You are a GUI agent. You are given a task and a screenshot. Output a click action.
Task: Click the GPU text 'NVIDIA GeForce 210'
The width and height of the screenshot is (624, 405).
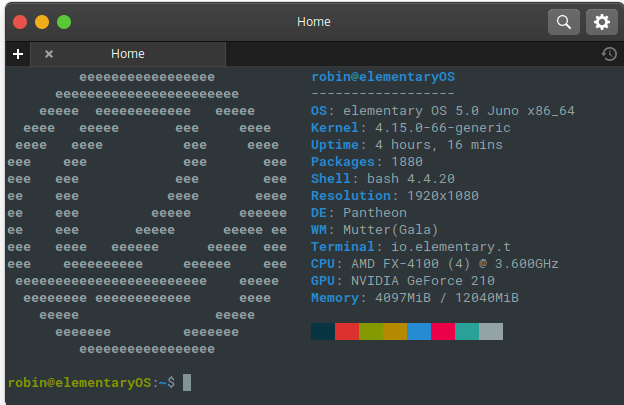(x=423, y=281)
